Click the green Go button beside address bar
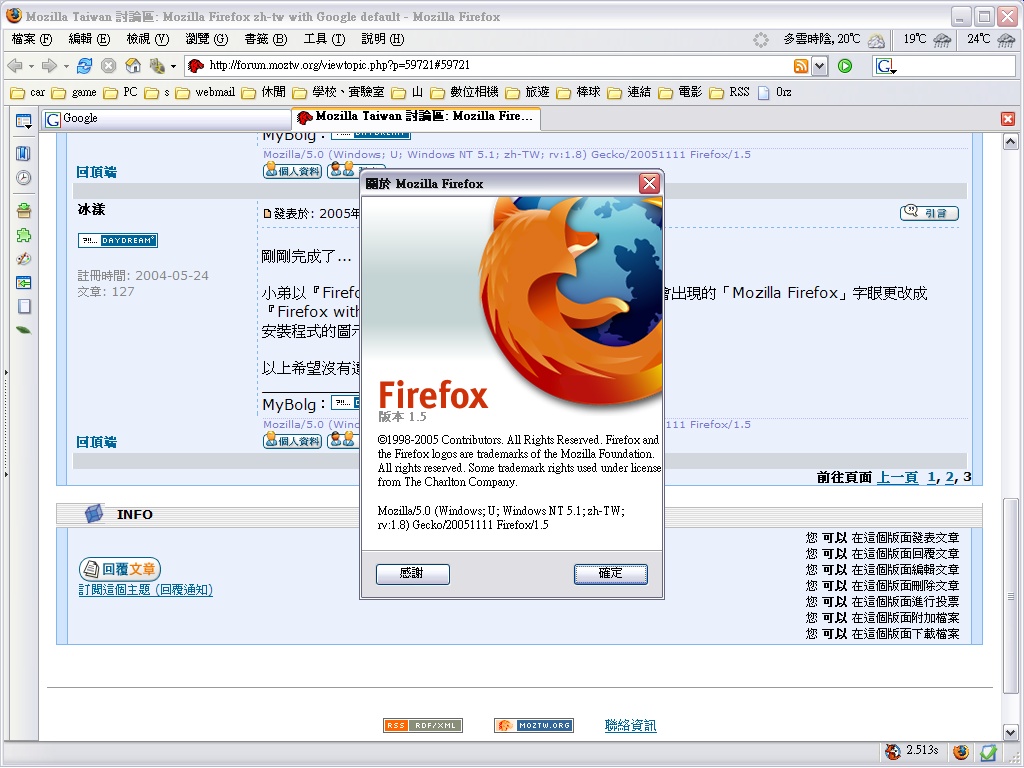The height and width of the screenshot is (768, 1024). [x=845, y=65]
